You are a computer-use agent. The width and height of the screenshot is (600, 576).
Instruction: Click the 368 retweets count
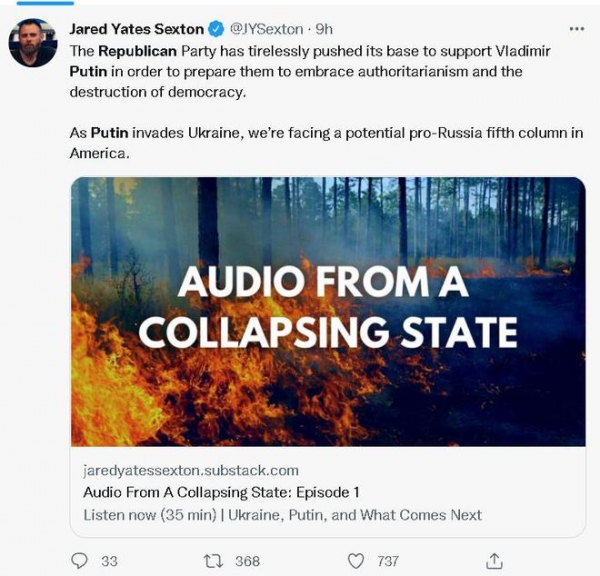pos(247,561)
